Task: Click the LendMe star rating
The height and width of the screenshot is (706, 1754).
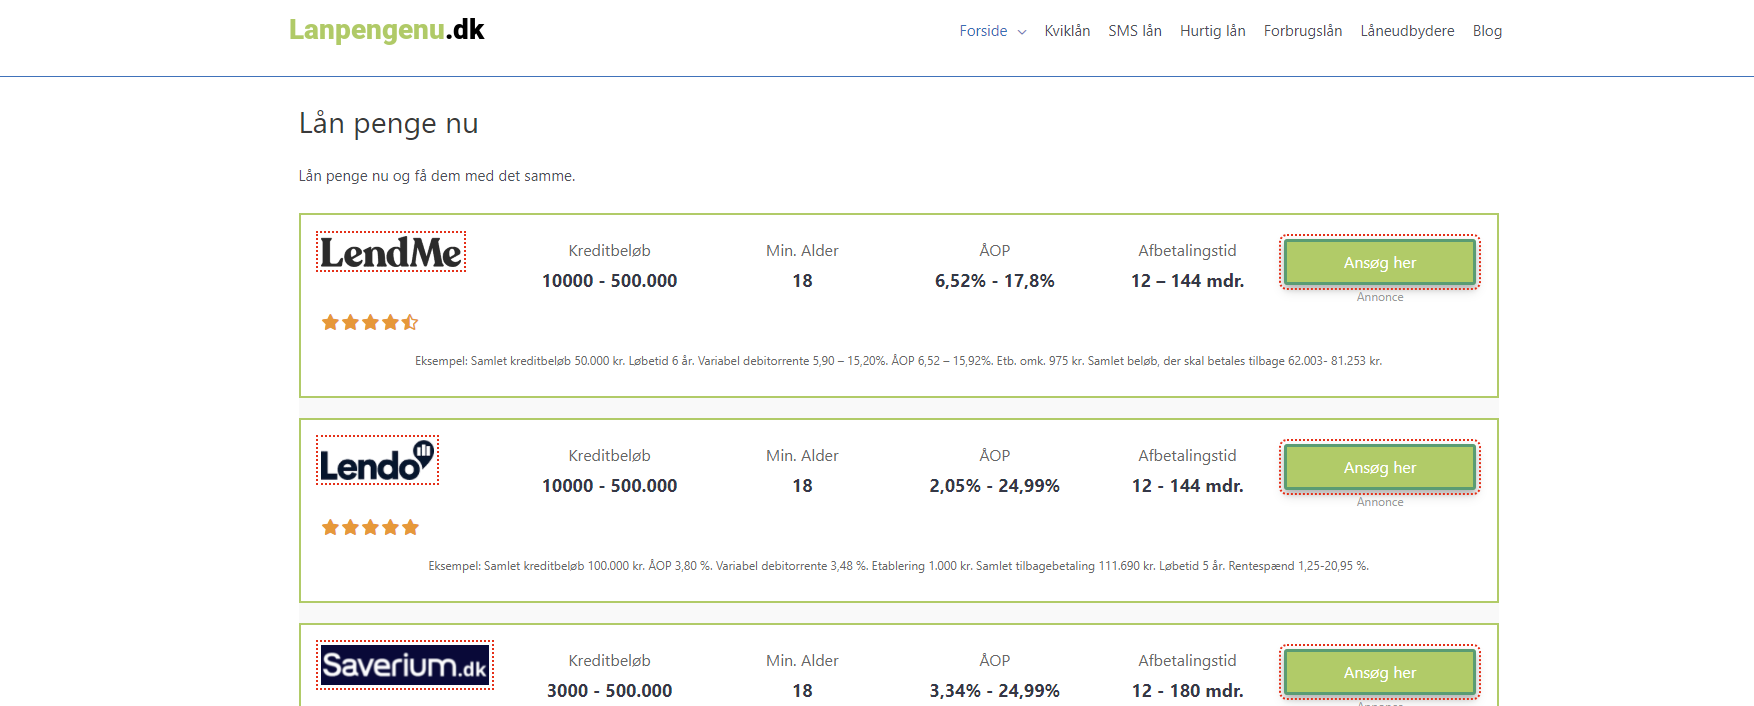Action: (370, 322)
